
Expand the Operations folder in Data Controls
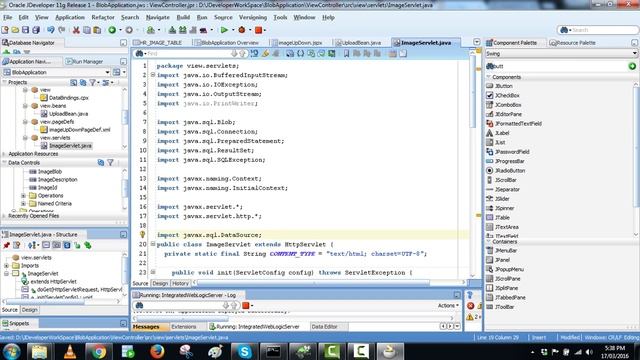coord(24,196)
